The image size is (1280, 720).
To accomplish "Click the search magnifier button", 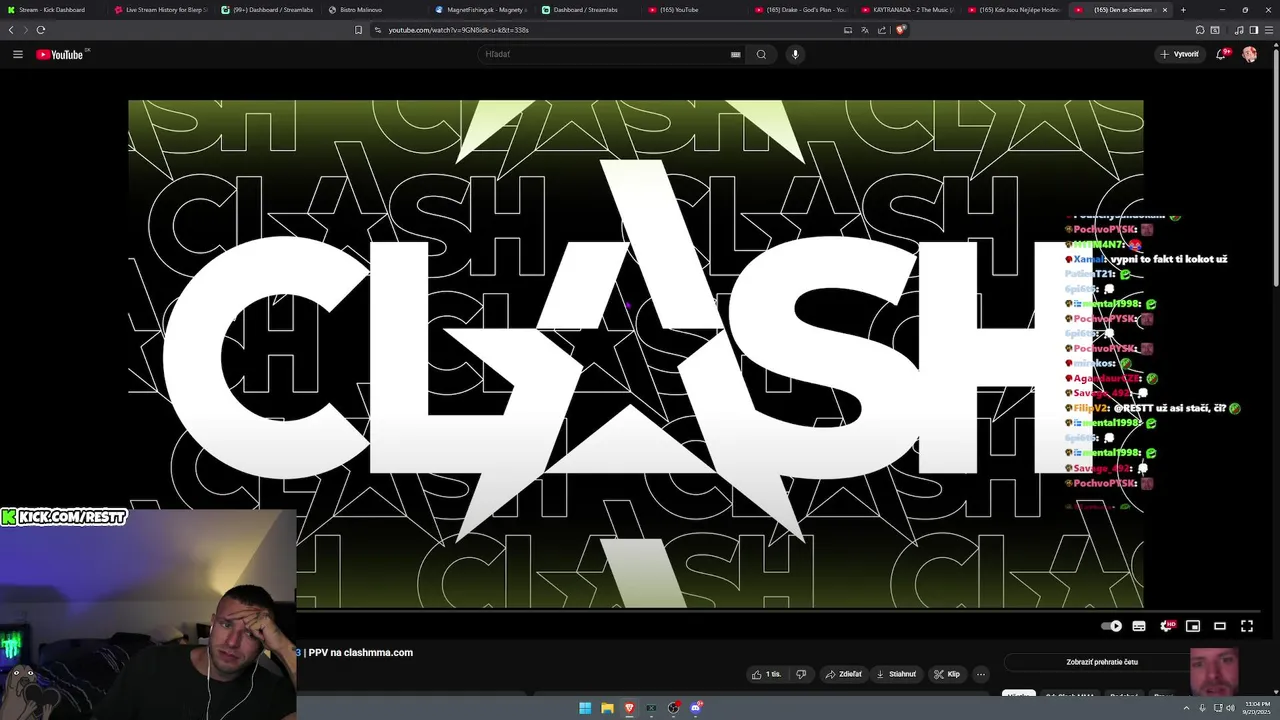I will pos(761,54).
